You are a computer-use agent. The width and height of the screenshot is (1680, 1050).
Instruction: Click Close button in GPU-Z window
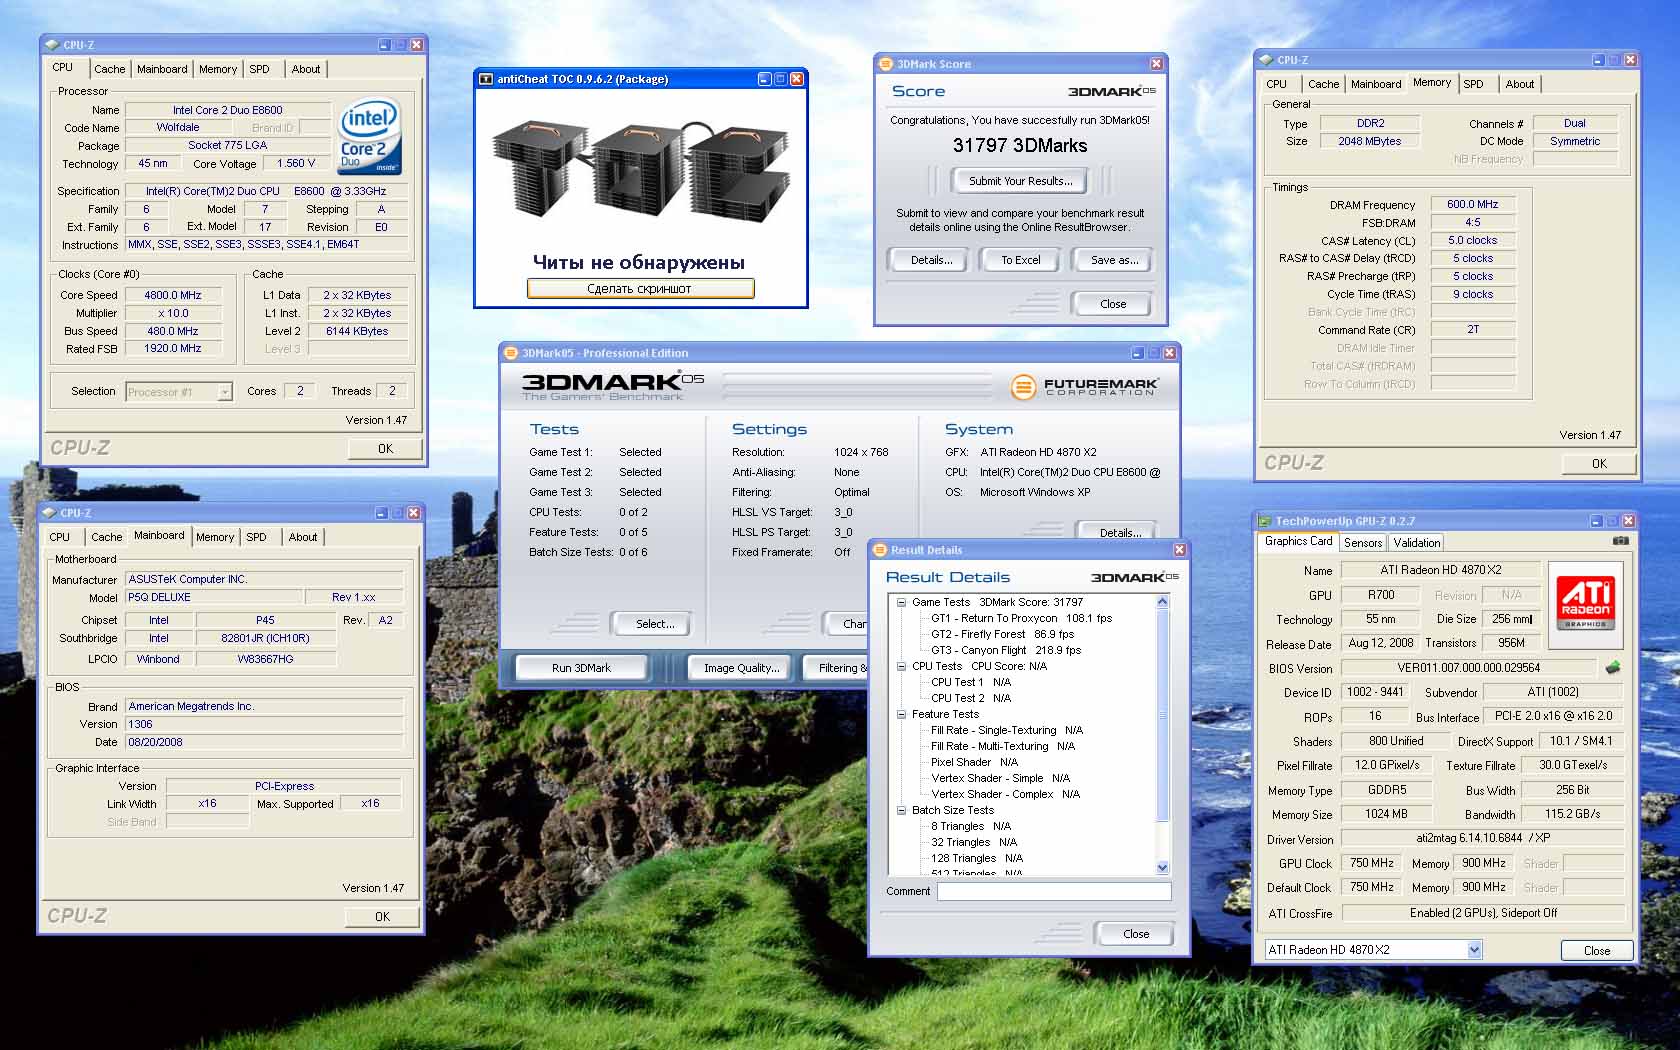coord(1597,951)
